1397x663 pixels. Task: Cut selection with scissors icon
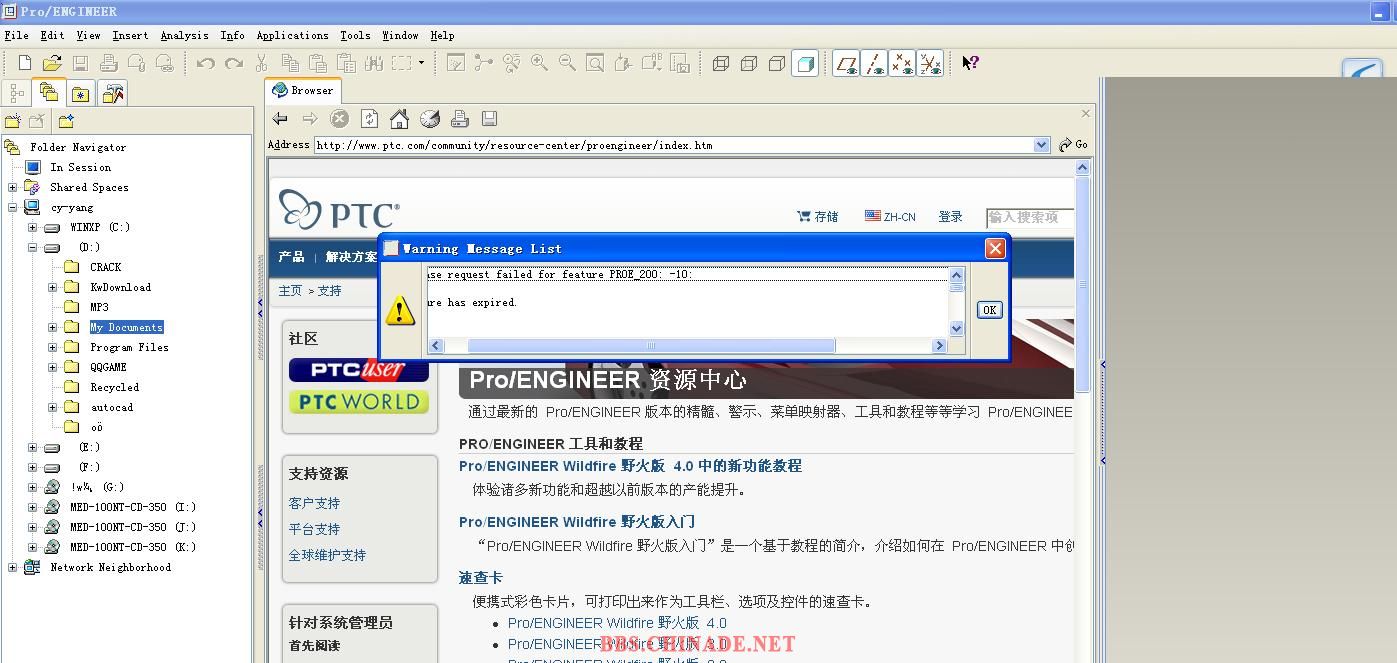tap(262, 63)
